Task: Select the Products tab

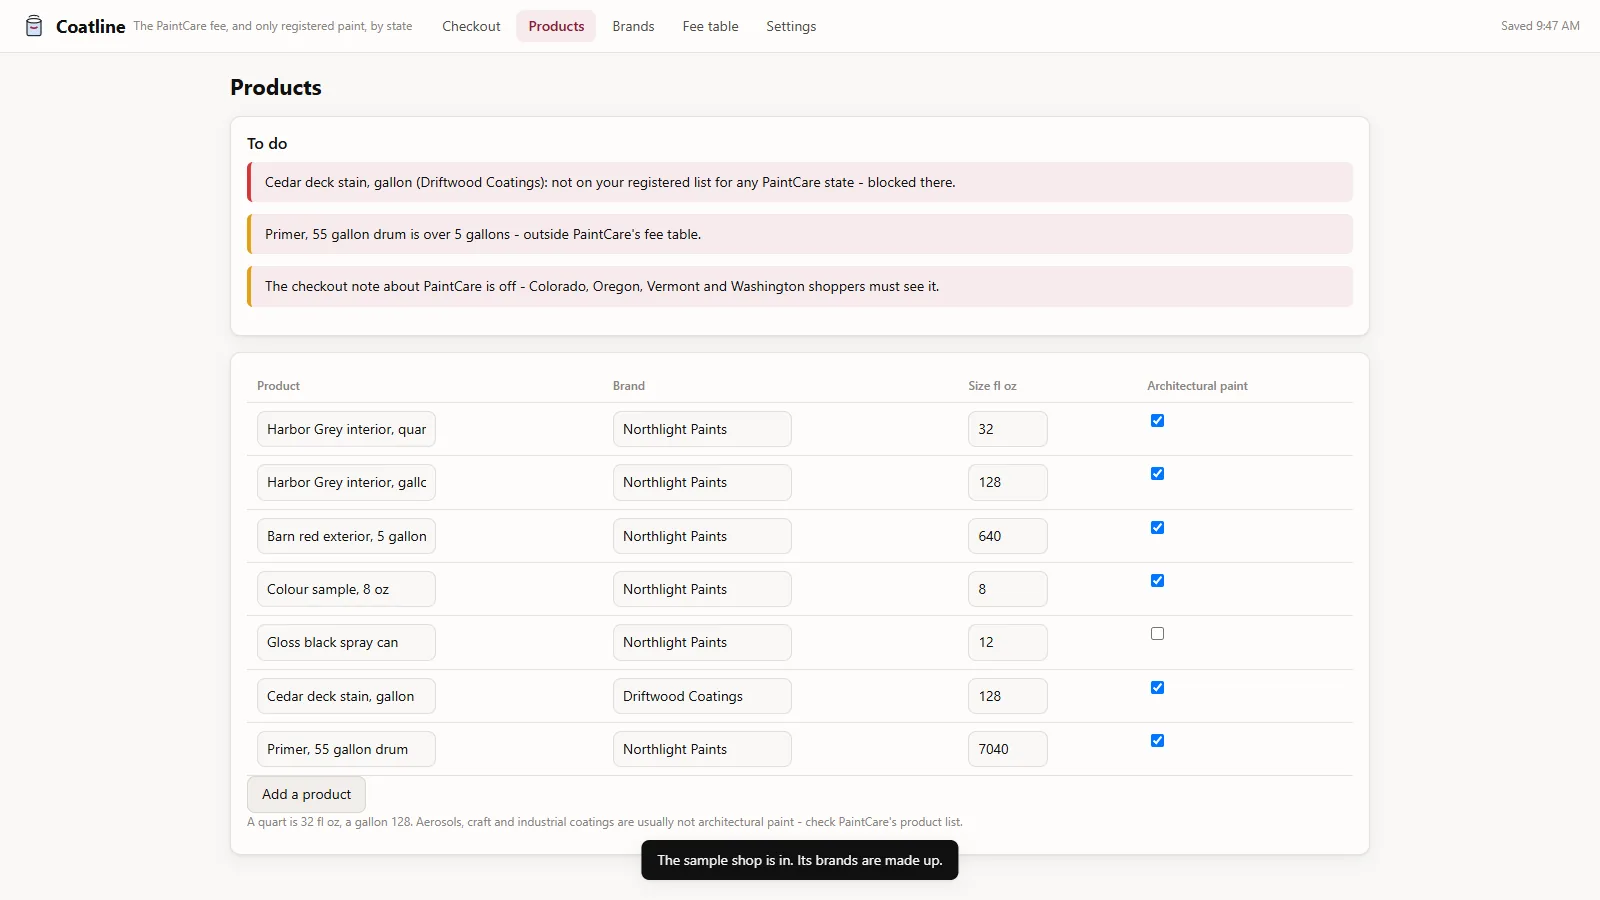Action: [x=556, y=26]
